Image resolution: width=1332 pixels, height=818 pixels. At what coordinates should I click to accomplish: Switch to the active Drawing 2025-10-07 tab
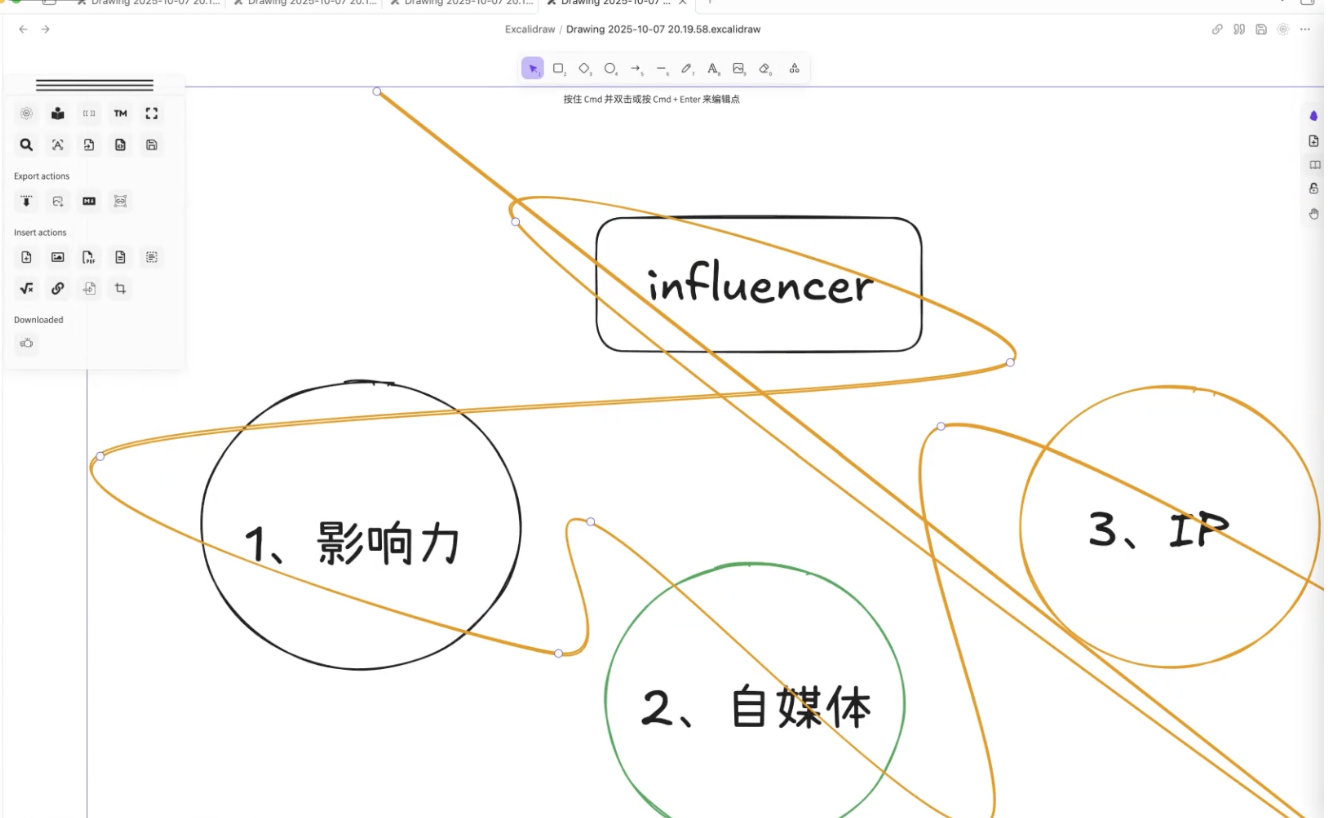615,3
